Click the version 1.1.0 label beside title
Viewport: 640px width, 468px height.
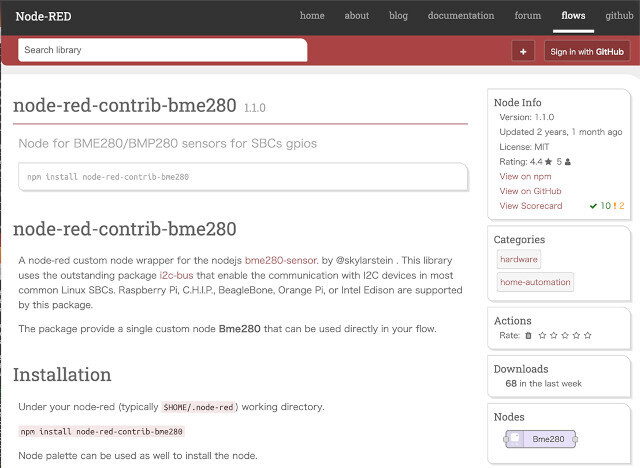255,108
